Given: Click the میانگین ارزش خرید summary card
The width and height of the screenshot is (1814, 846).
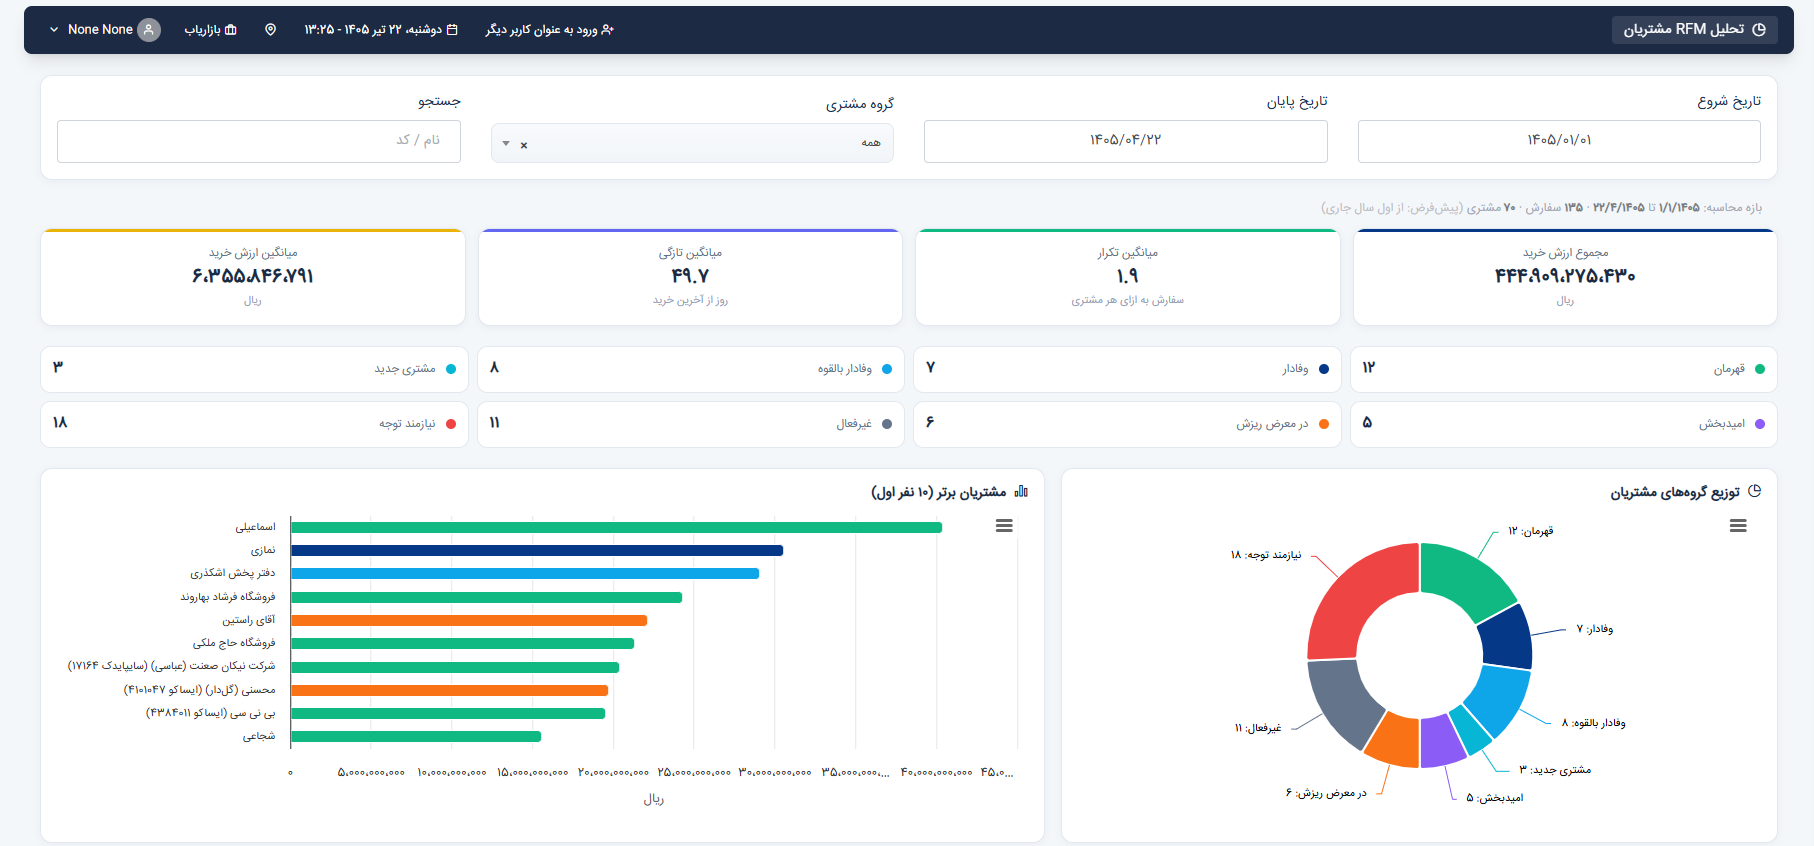Looking at the screenshot, I should (253, 277).
